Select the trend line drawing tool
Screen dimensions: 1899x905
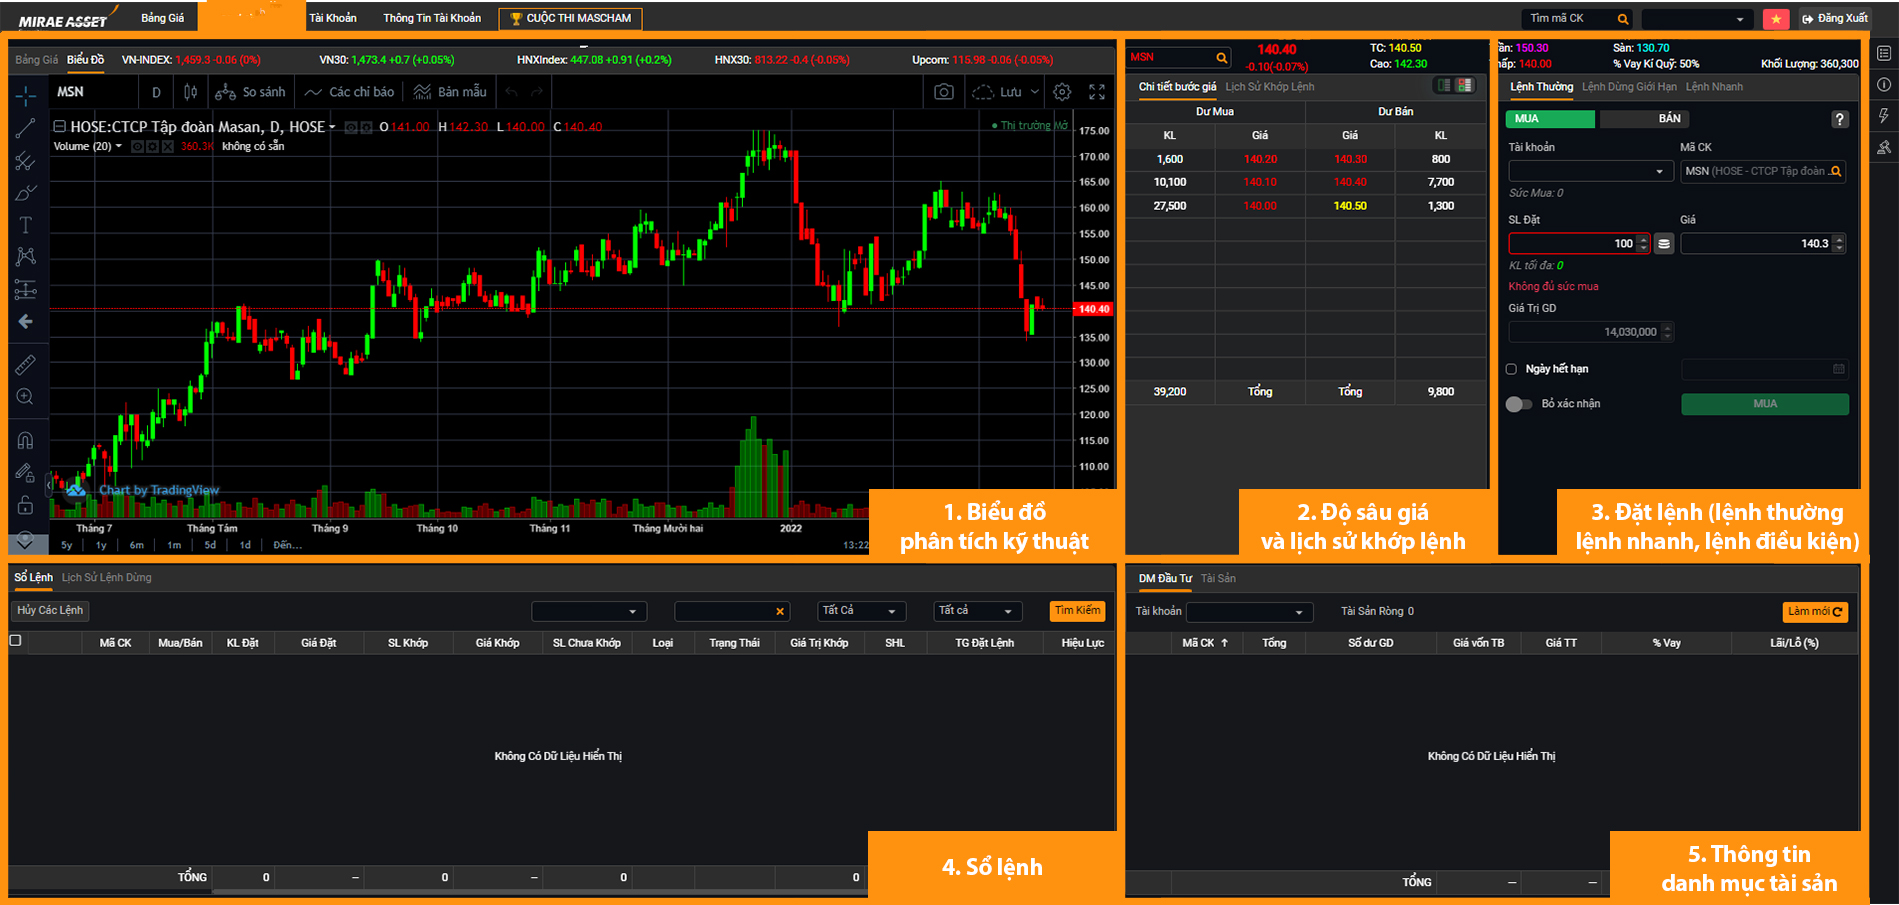(24, 128)
